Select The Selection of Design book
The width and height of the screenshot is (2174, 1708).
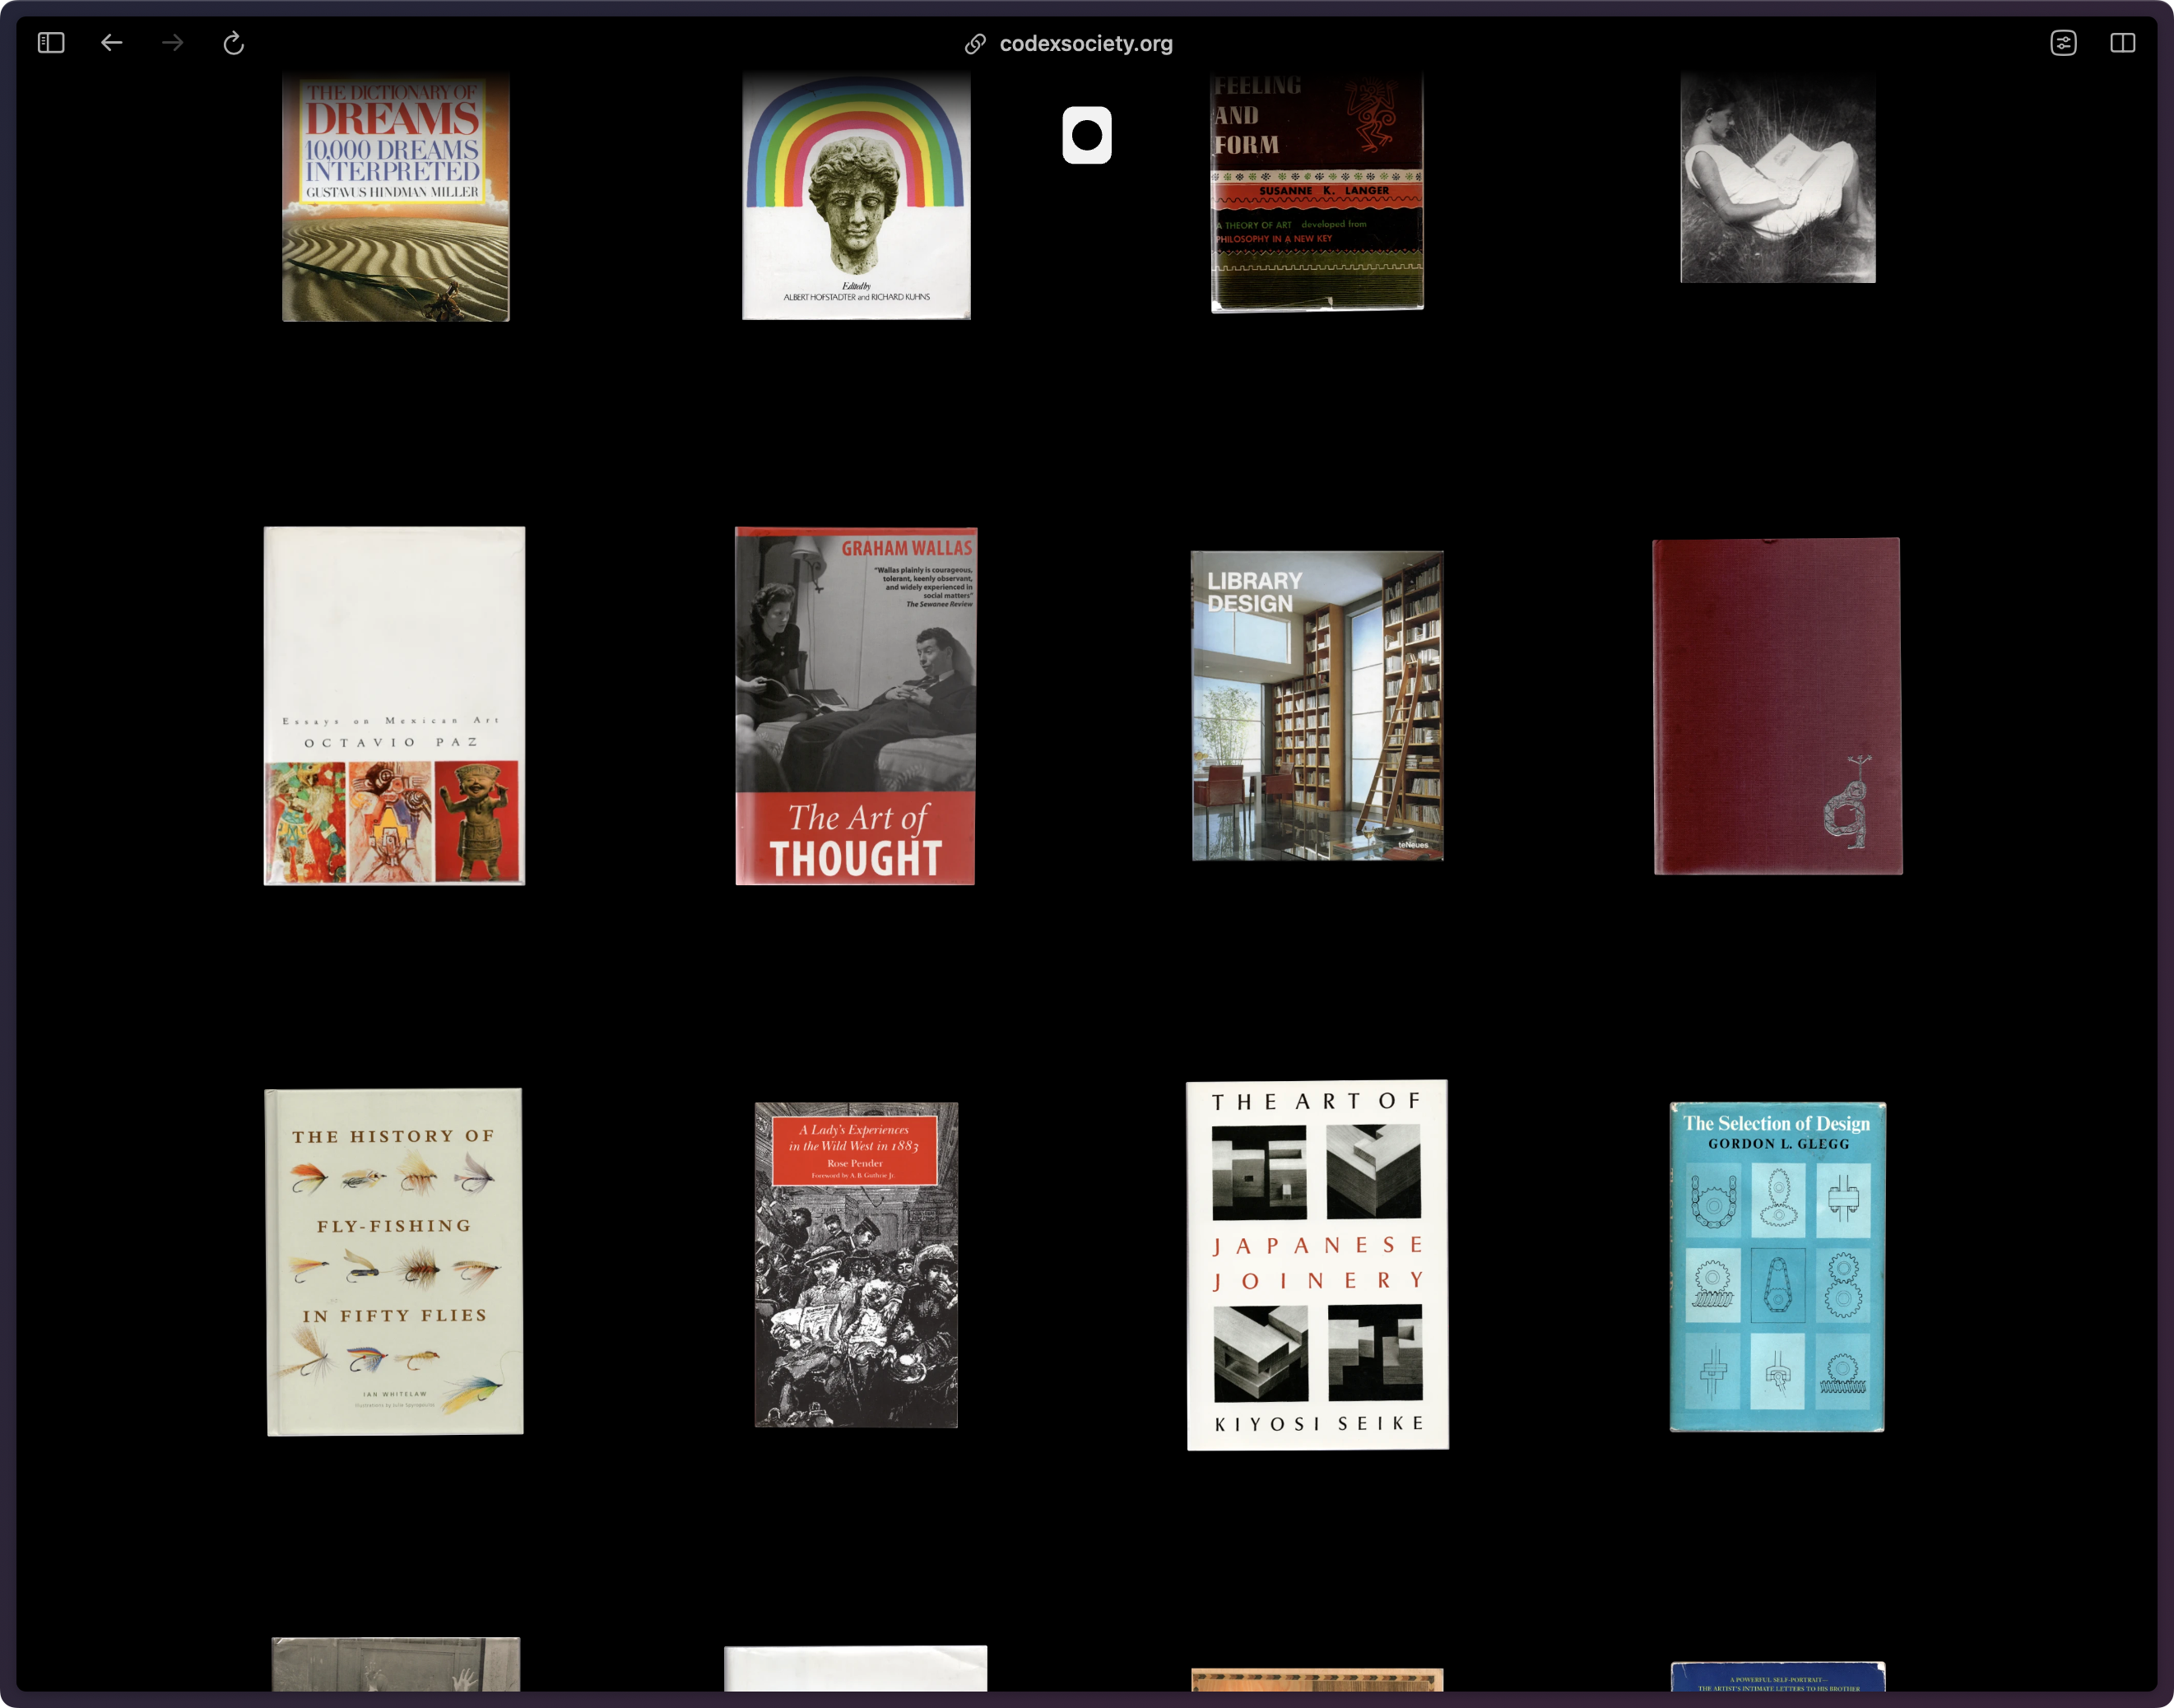1777,1266
